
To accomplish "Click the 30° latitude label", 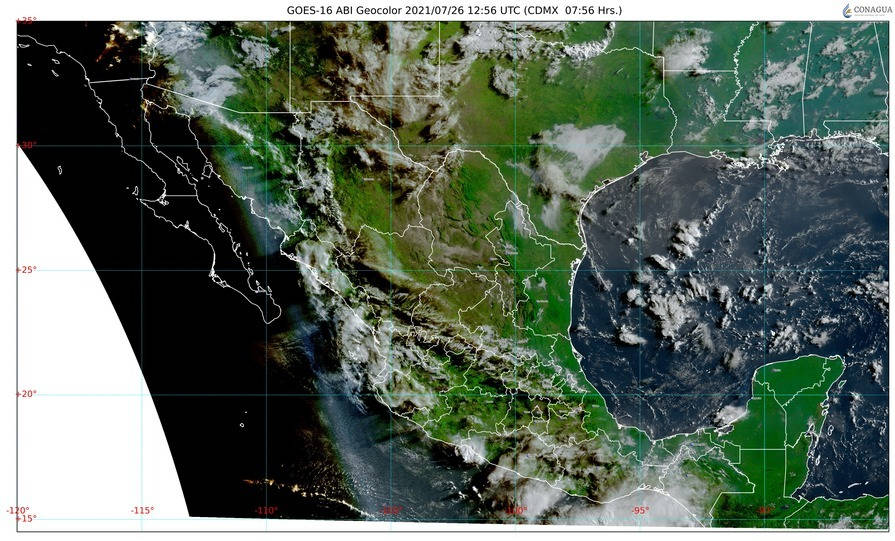I will [x=27, y=145].
